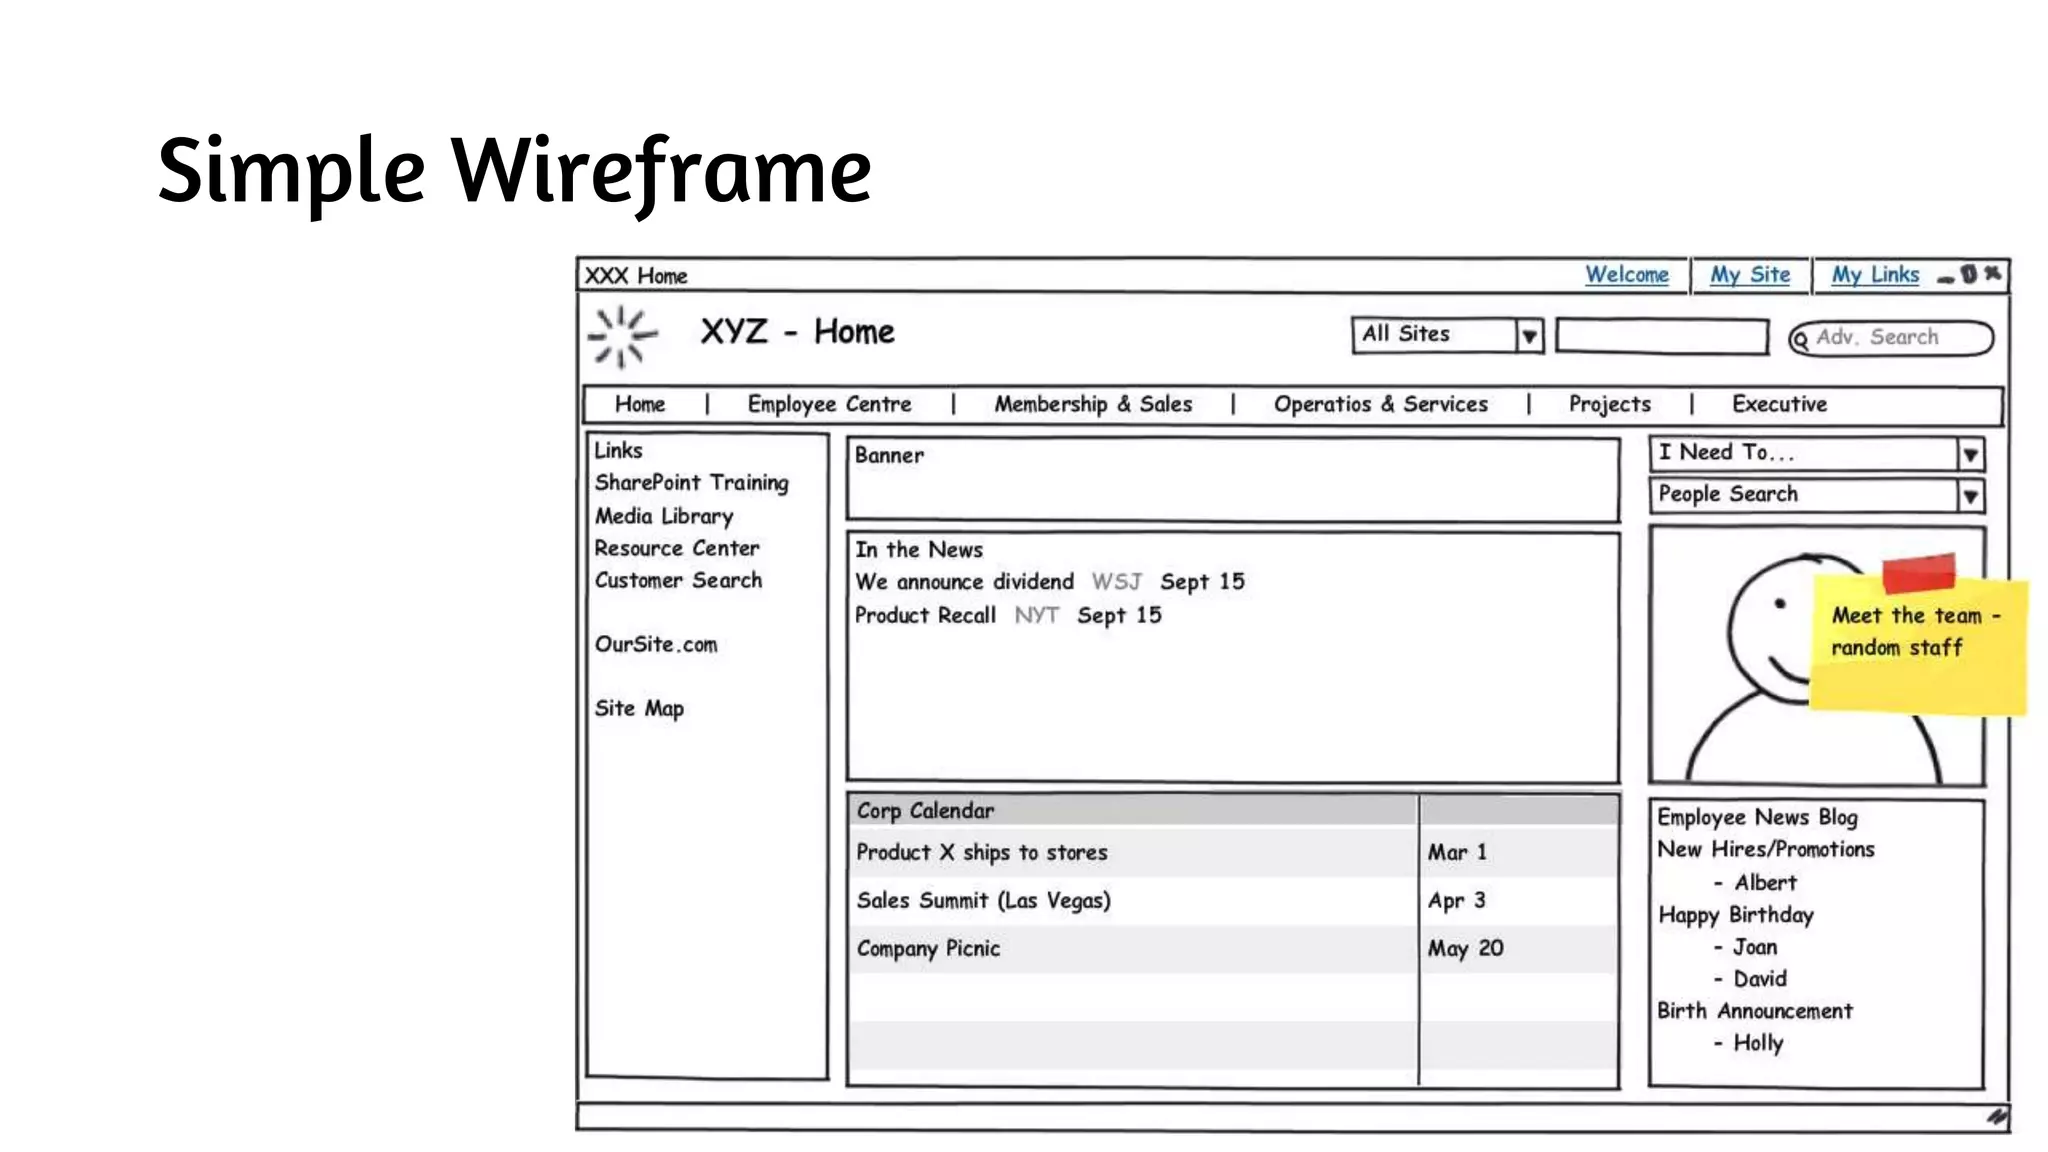The width and height of the screenshot is (2048, 1152).
Task: Open the Projects menu item
Action: (1609, 404)
